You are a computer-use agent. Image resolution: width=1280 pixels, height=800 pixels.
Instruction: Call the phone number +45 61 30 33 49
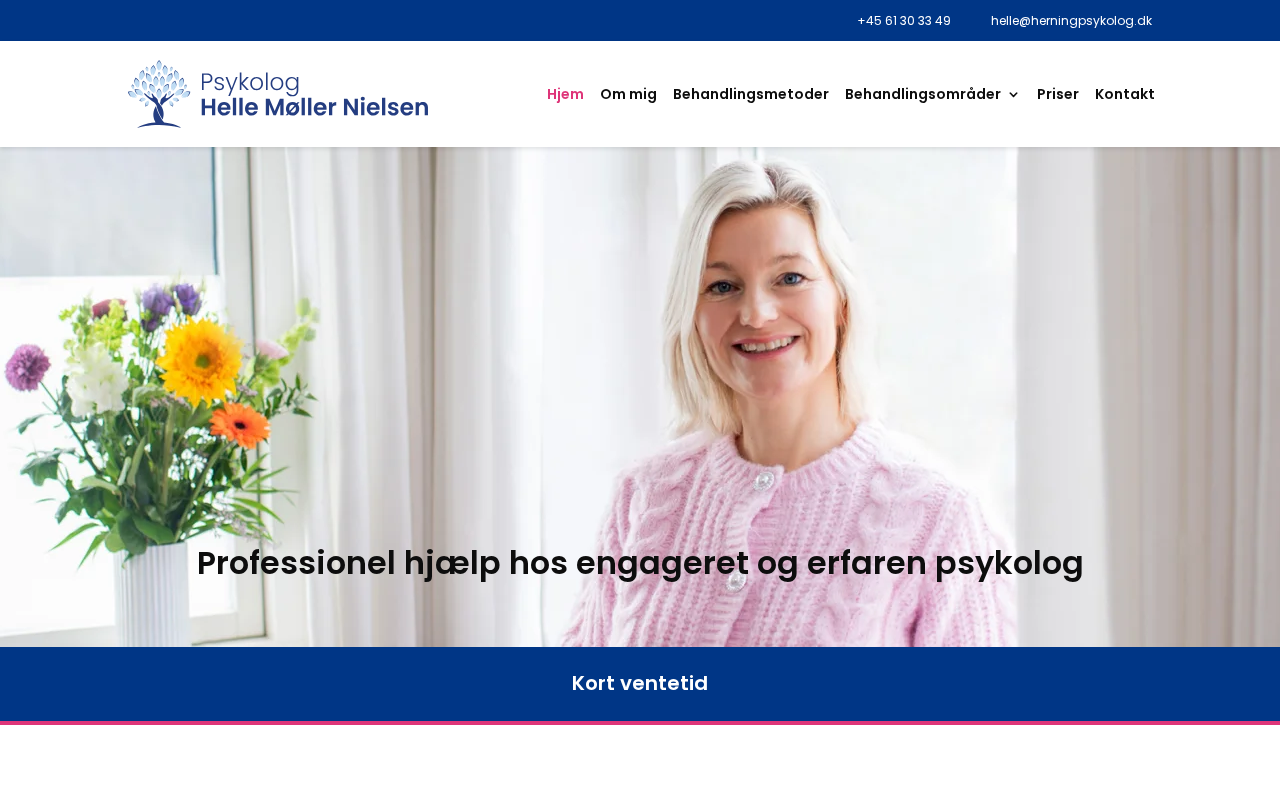904,20
